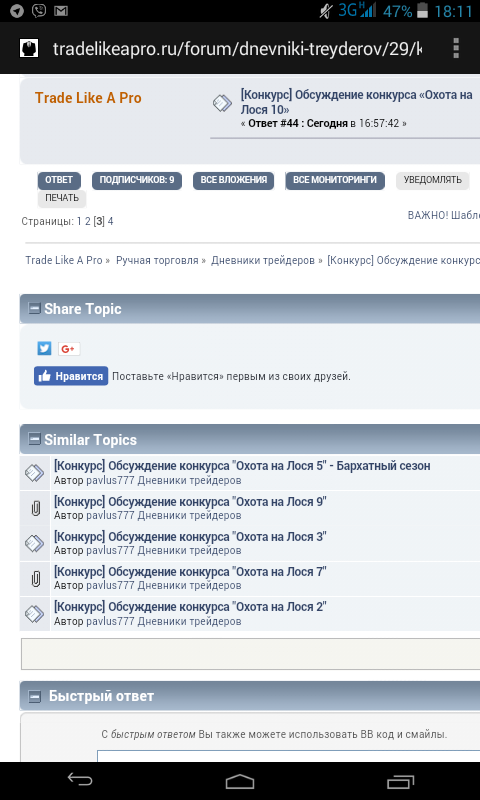Click the "Ответ #44 : Сегодня в 16:57:42" text
The width and height of the screenshot is (480, 800).
click(x=324, y=123)
